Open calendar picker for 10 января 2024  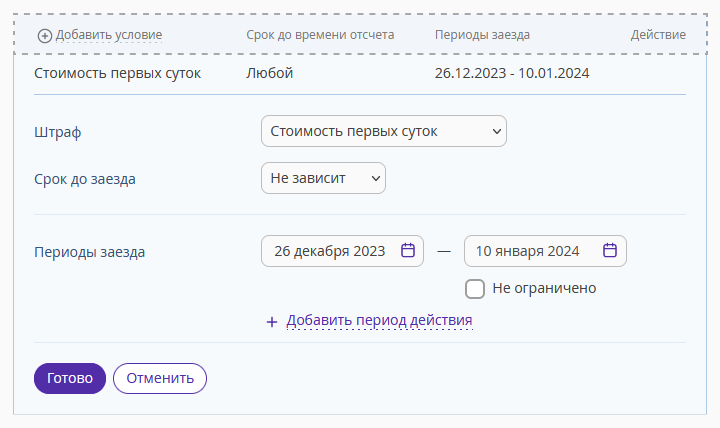[x=610, y=250]
